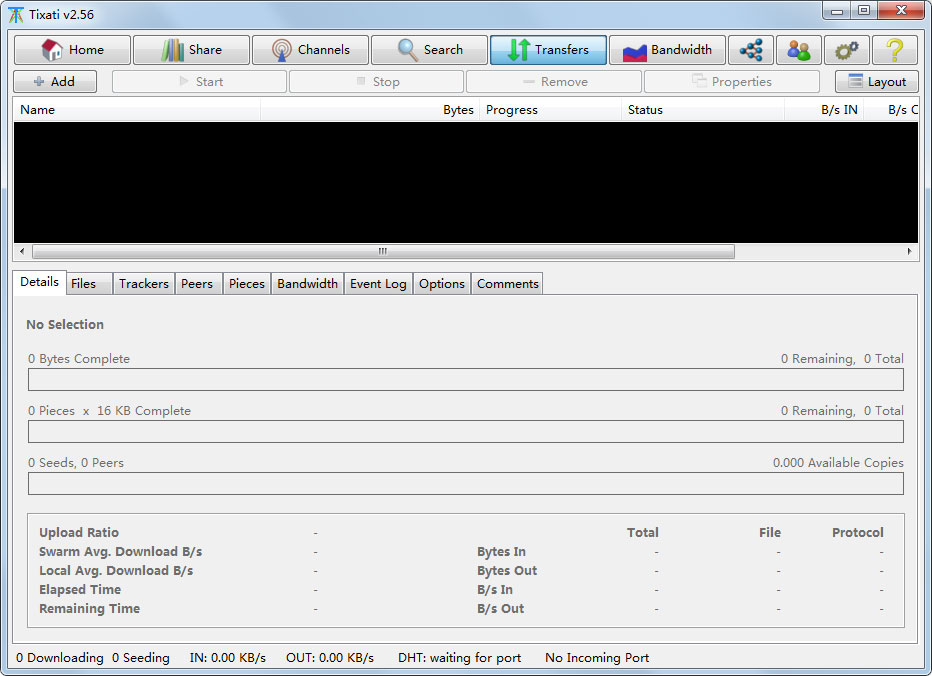Click the Pieces Complete progress bar
This screenshot has width=932, height=676.
pyautogui.click(x=465, y=432)
